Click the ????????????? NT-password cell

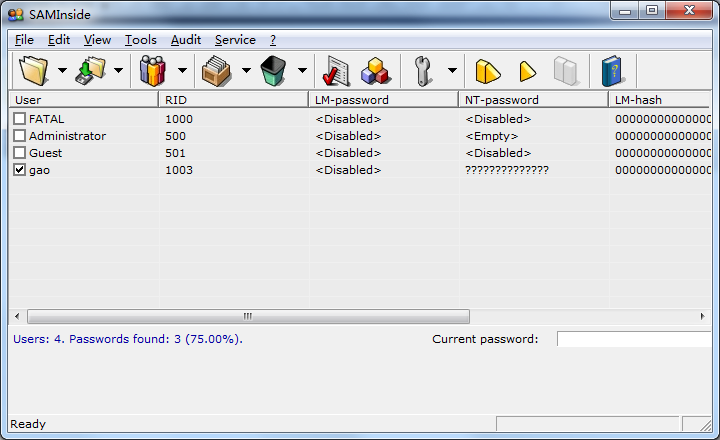pyautogui.click(x=507, y=170)
